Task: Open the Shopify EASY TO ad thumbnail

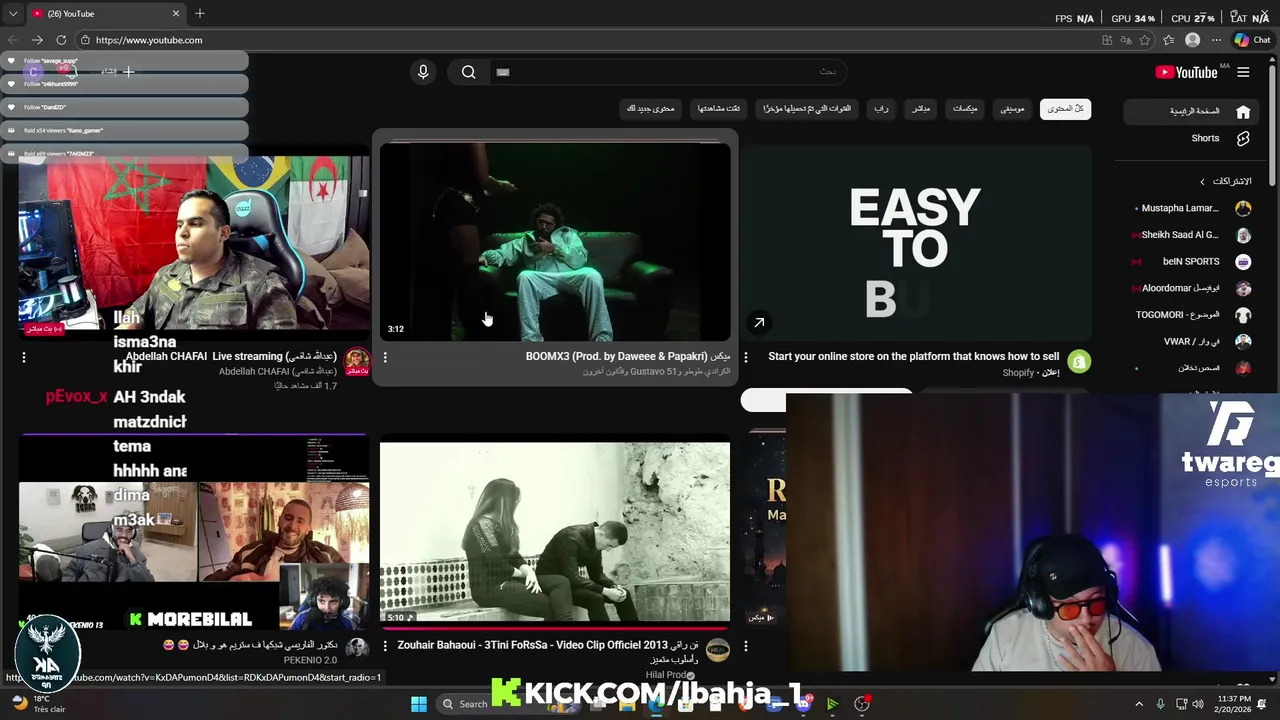Action: tap(915, 242)
